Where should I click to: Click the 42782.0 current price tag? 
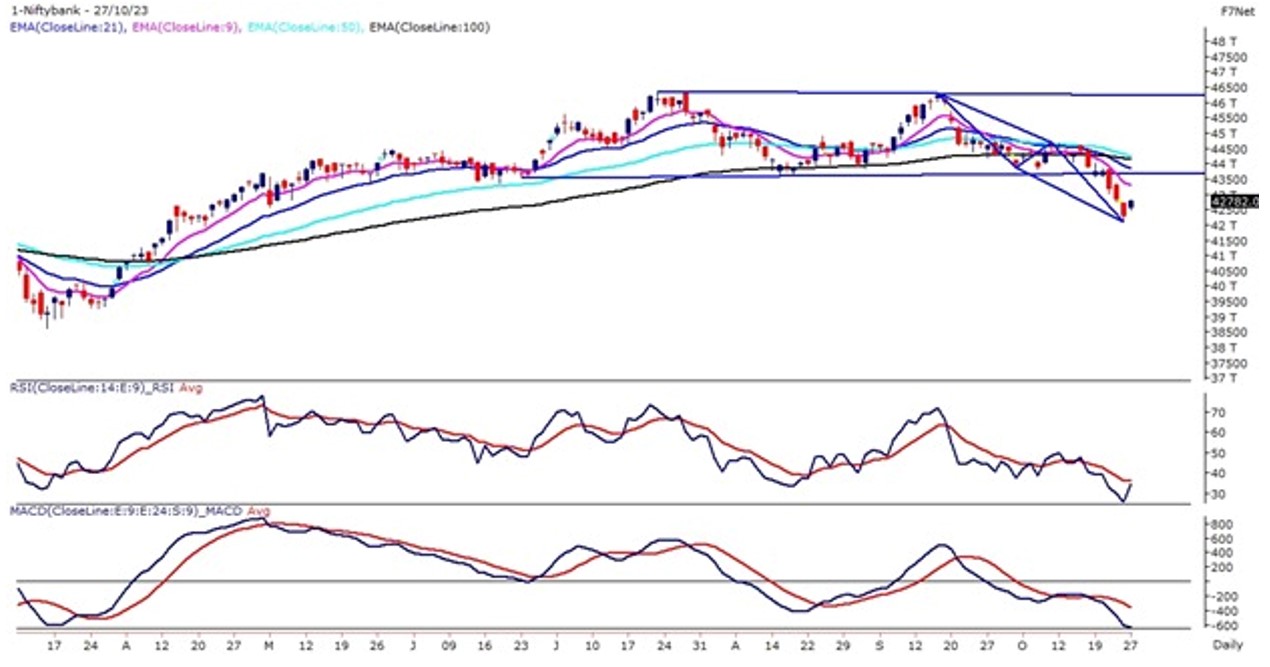pyautogui.click(x=1233, y=201)
